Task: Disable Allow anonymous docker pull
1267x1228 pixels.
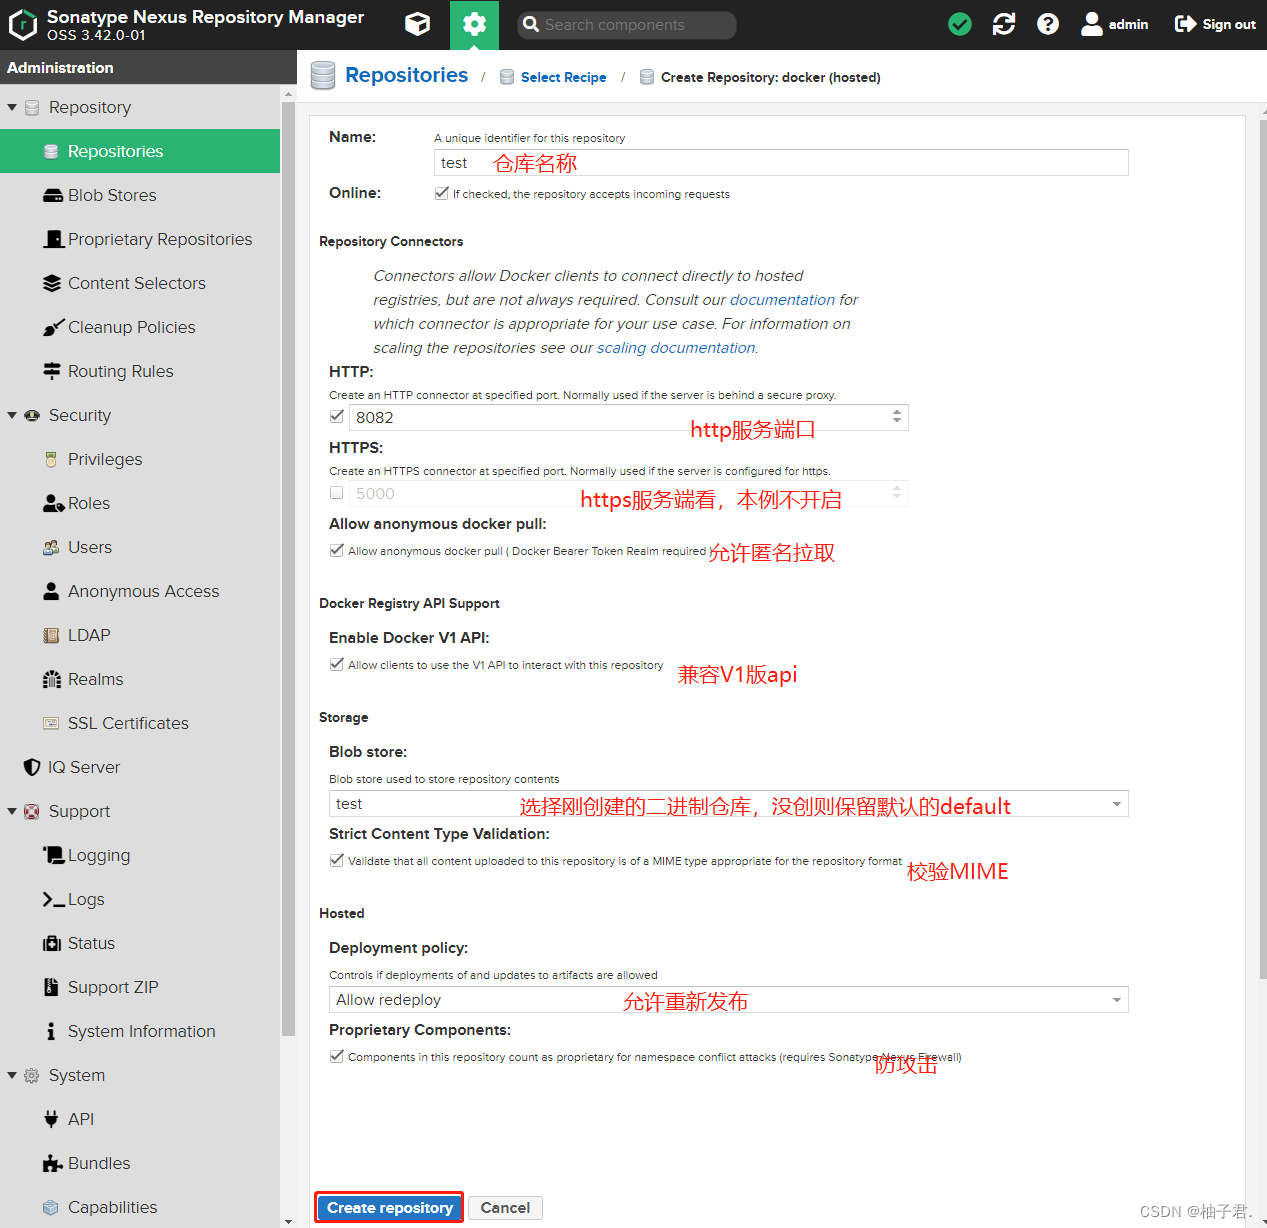Action: 337,550
